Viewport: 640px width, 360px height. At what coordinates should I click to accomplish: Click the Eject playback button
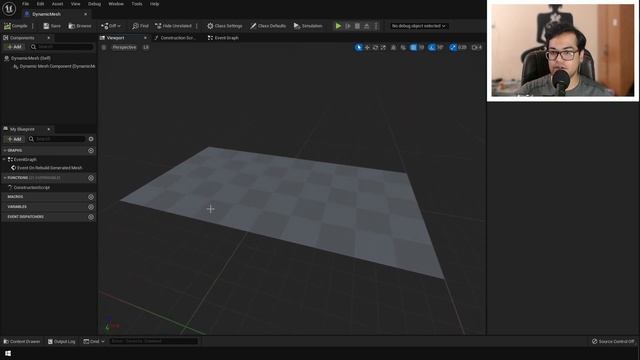[x=367, y=26]
